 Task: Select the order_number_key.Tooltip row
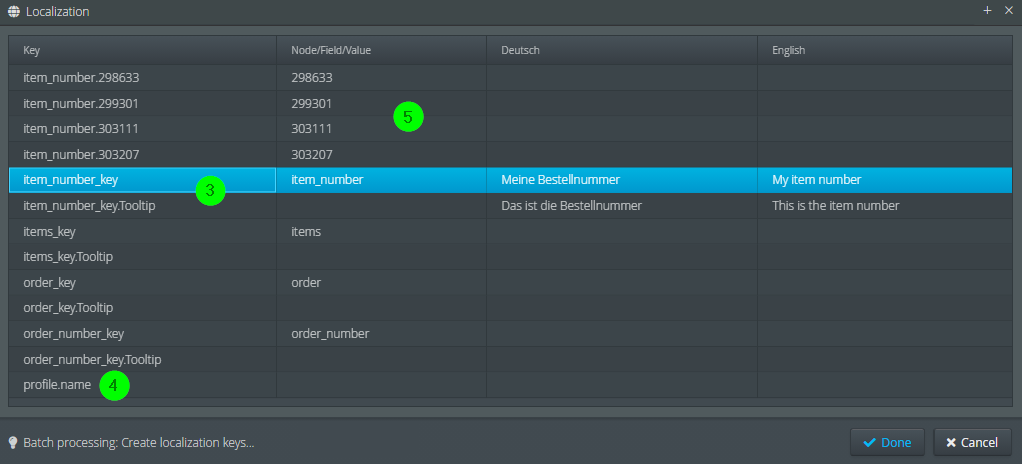(510, 359)
